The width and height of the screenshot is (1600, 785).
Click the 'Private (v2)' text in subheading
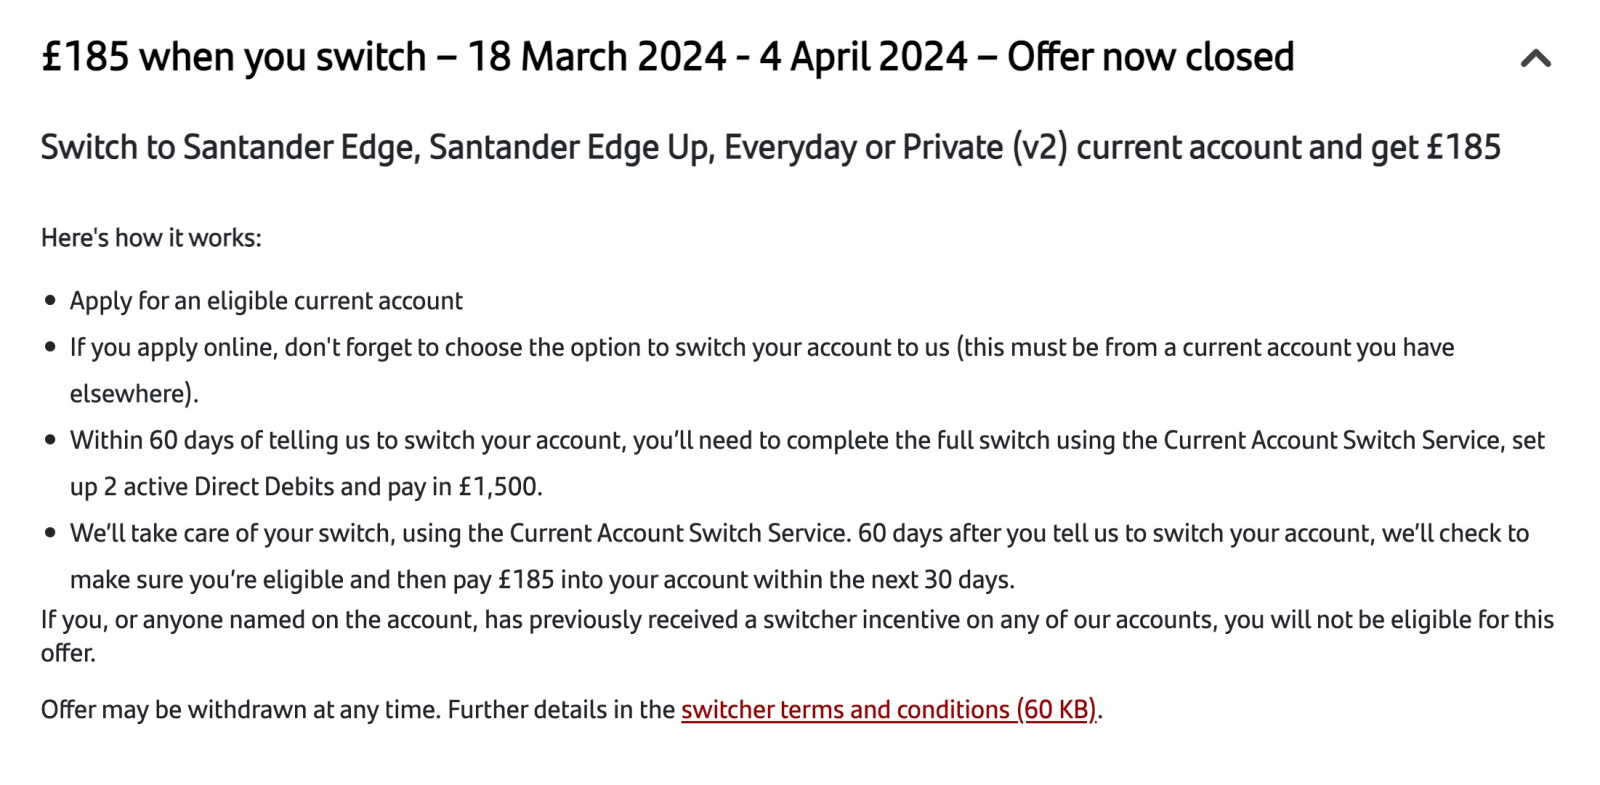click(x=985, y=148)
